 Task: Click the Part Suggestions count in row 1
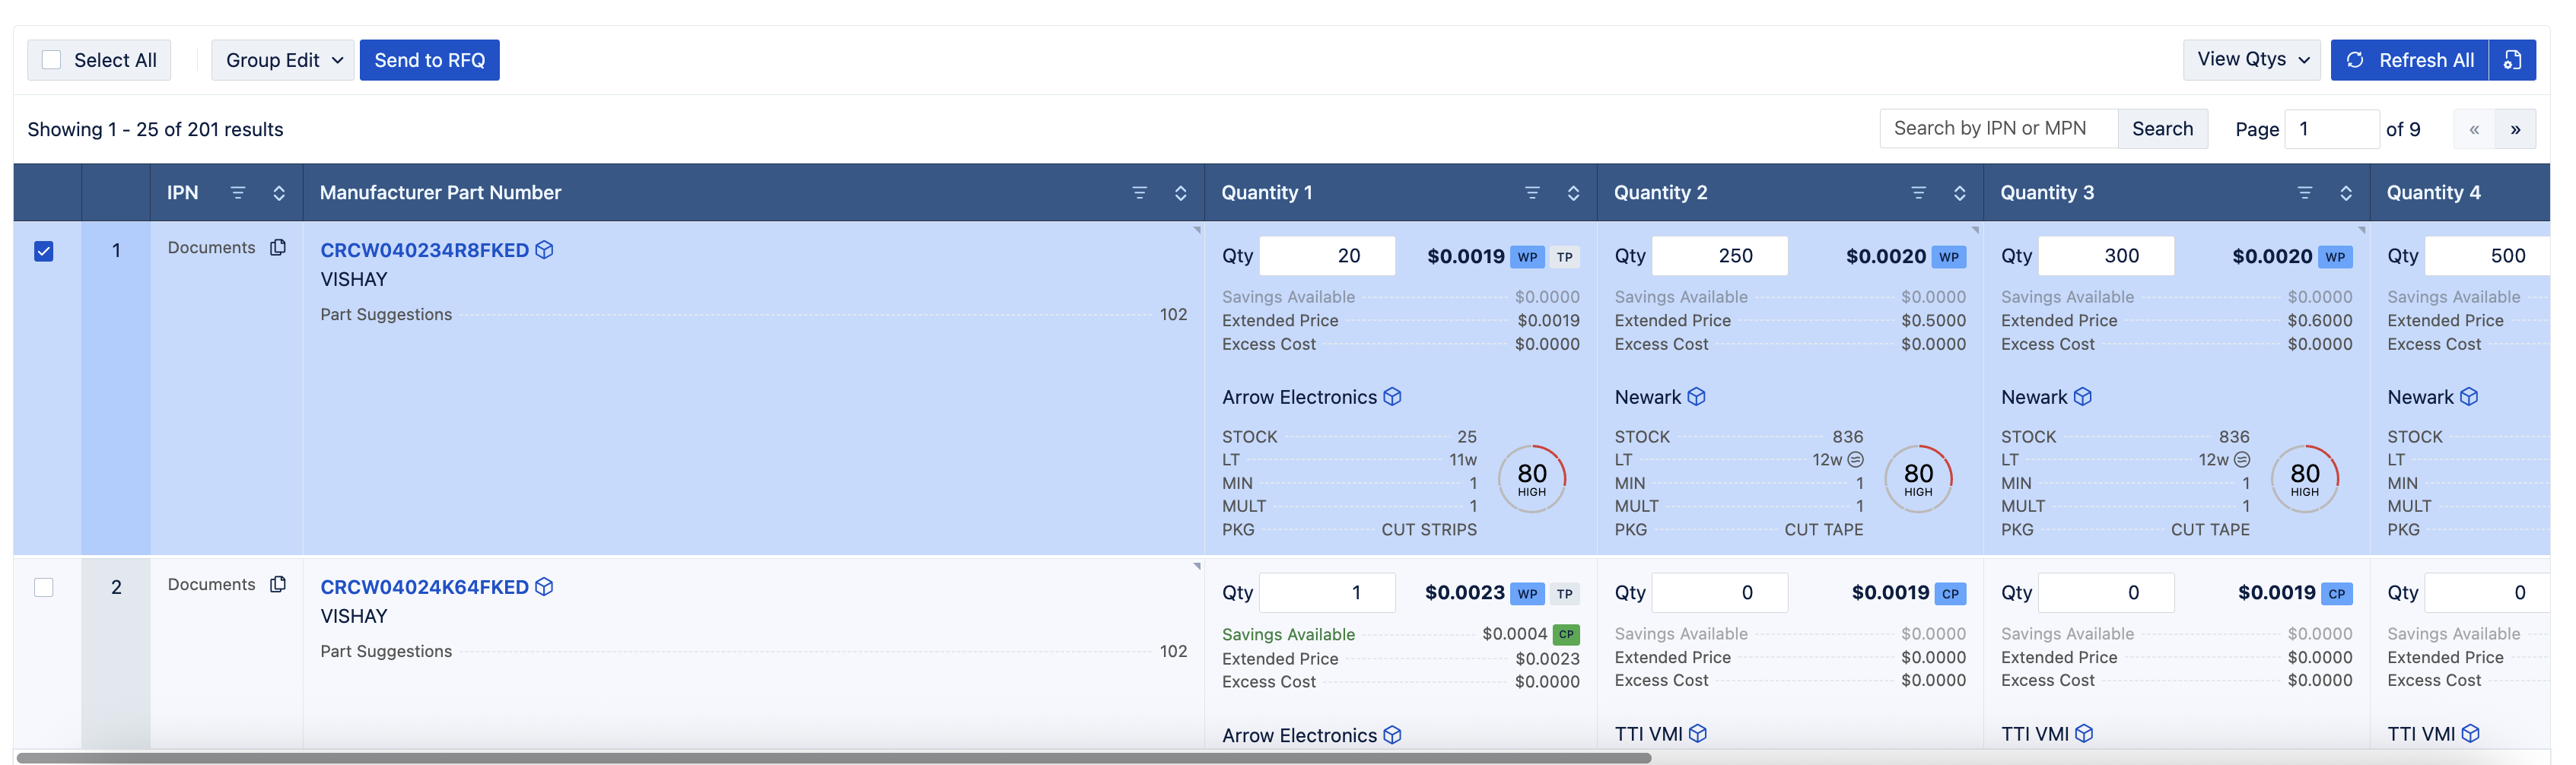[1173, 314]
